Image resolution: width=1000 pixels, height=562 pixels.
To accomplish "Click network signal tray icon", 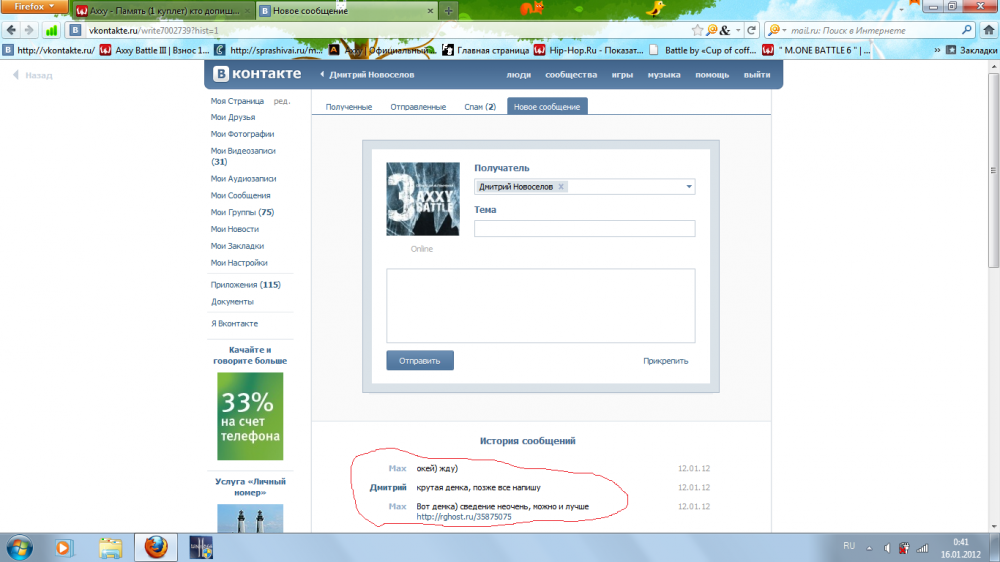I will [922, 548].
